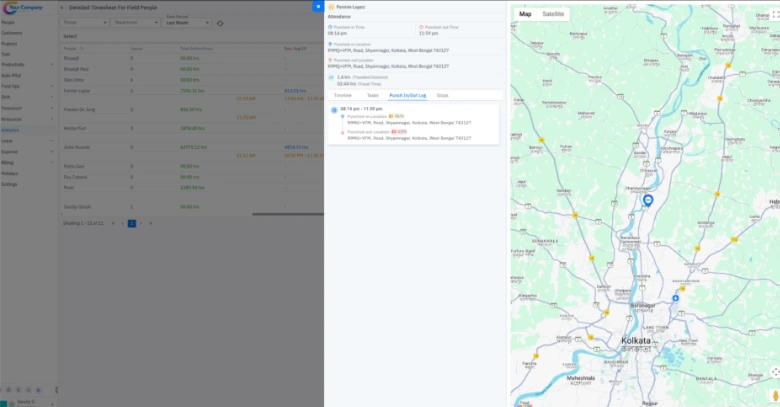Screen dimensions: 780x407
Task: Click the clock icon in punch log entry
Action: coord(334,108)
